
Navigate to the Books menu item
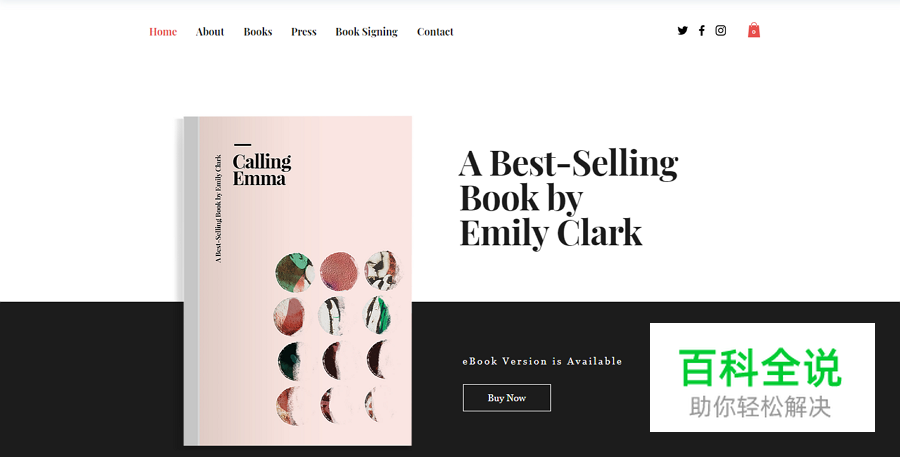pyautogui.click(x=258, y=32)
